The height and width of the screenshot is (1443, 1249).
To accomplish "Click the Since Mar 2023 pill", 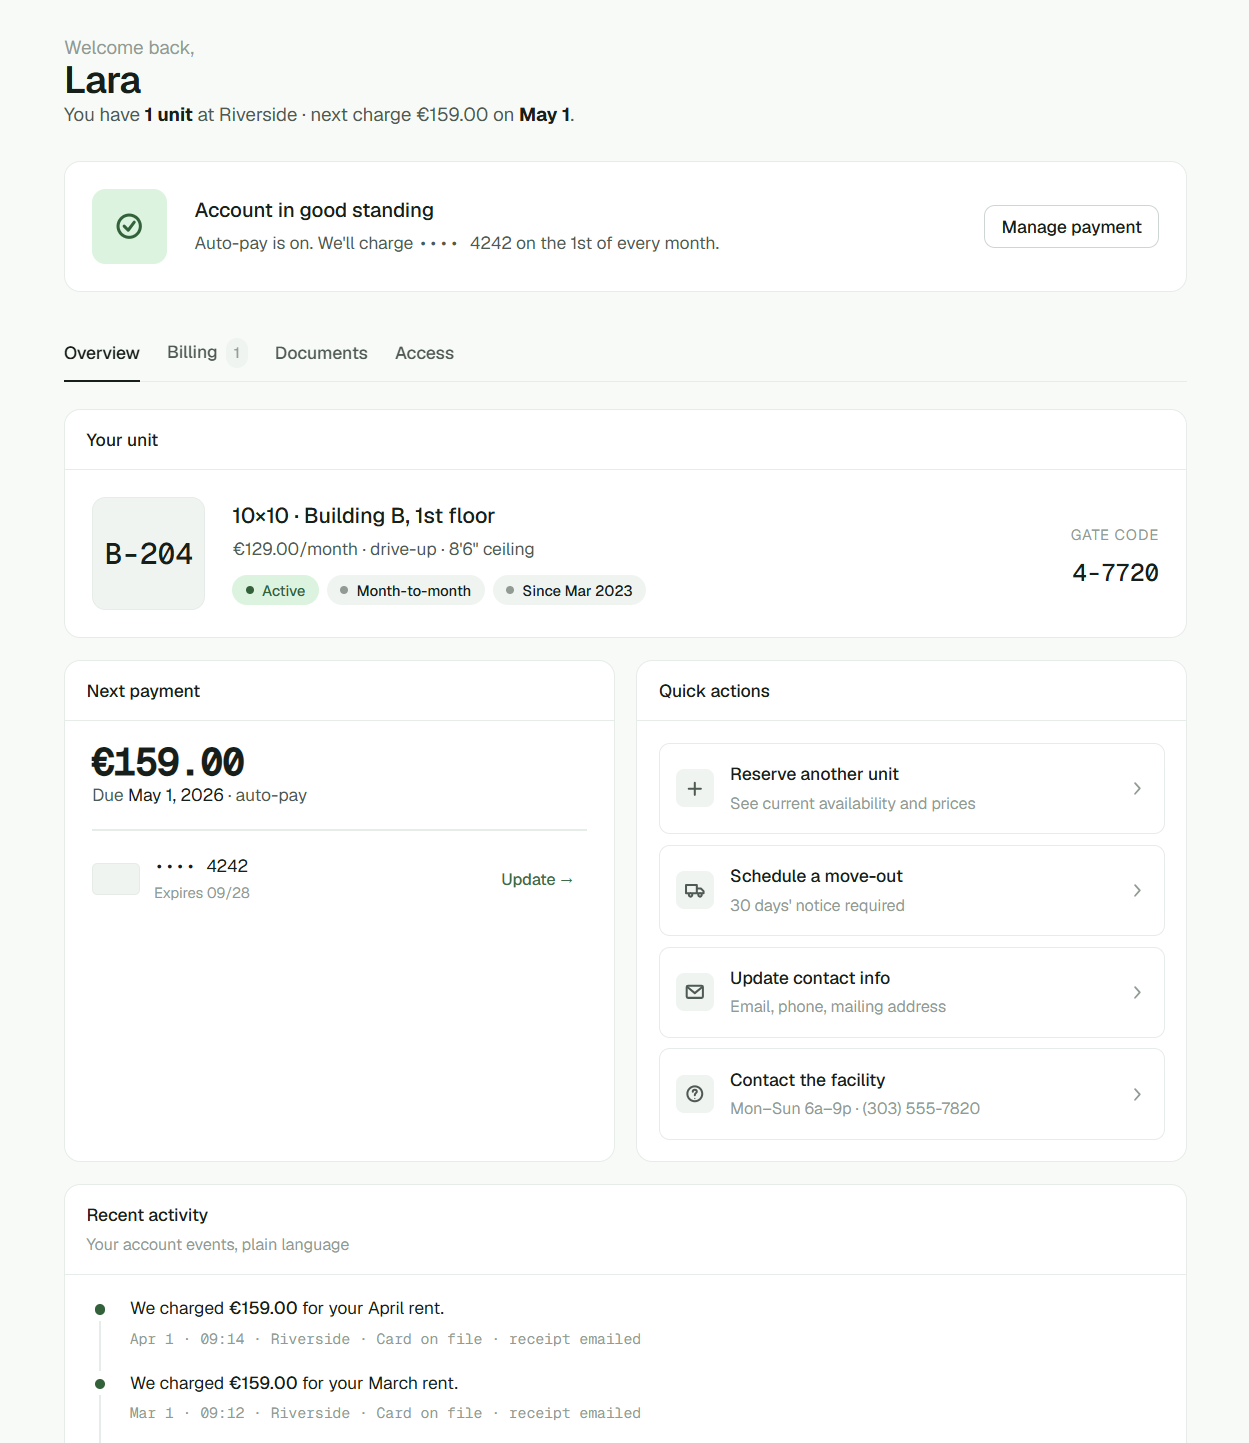I will point(569,590).
